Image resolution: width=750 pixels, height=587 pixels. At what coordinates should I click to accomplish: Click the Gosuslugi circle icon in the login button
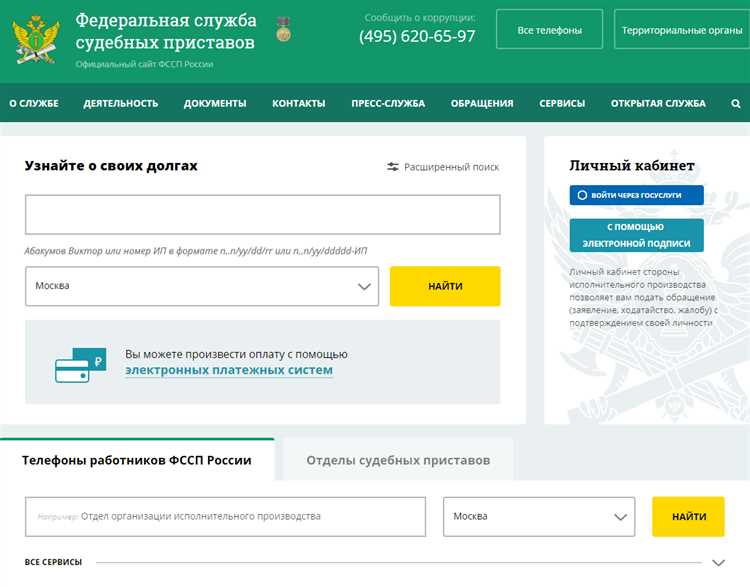[582, 195]
